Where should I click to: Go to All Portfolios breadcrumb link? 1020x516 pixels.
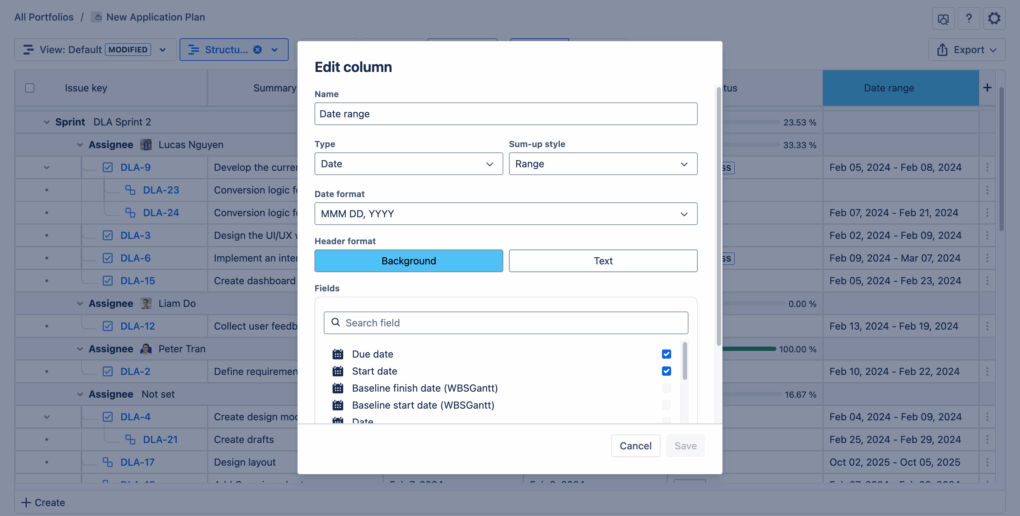coord(44,17)
